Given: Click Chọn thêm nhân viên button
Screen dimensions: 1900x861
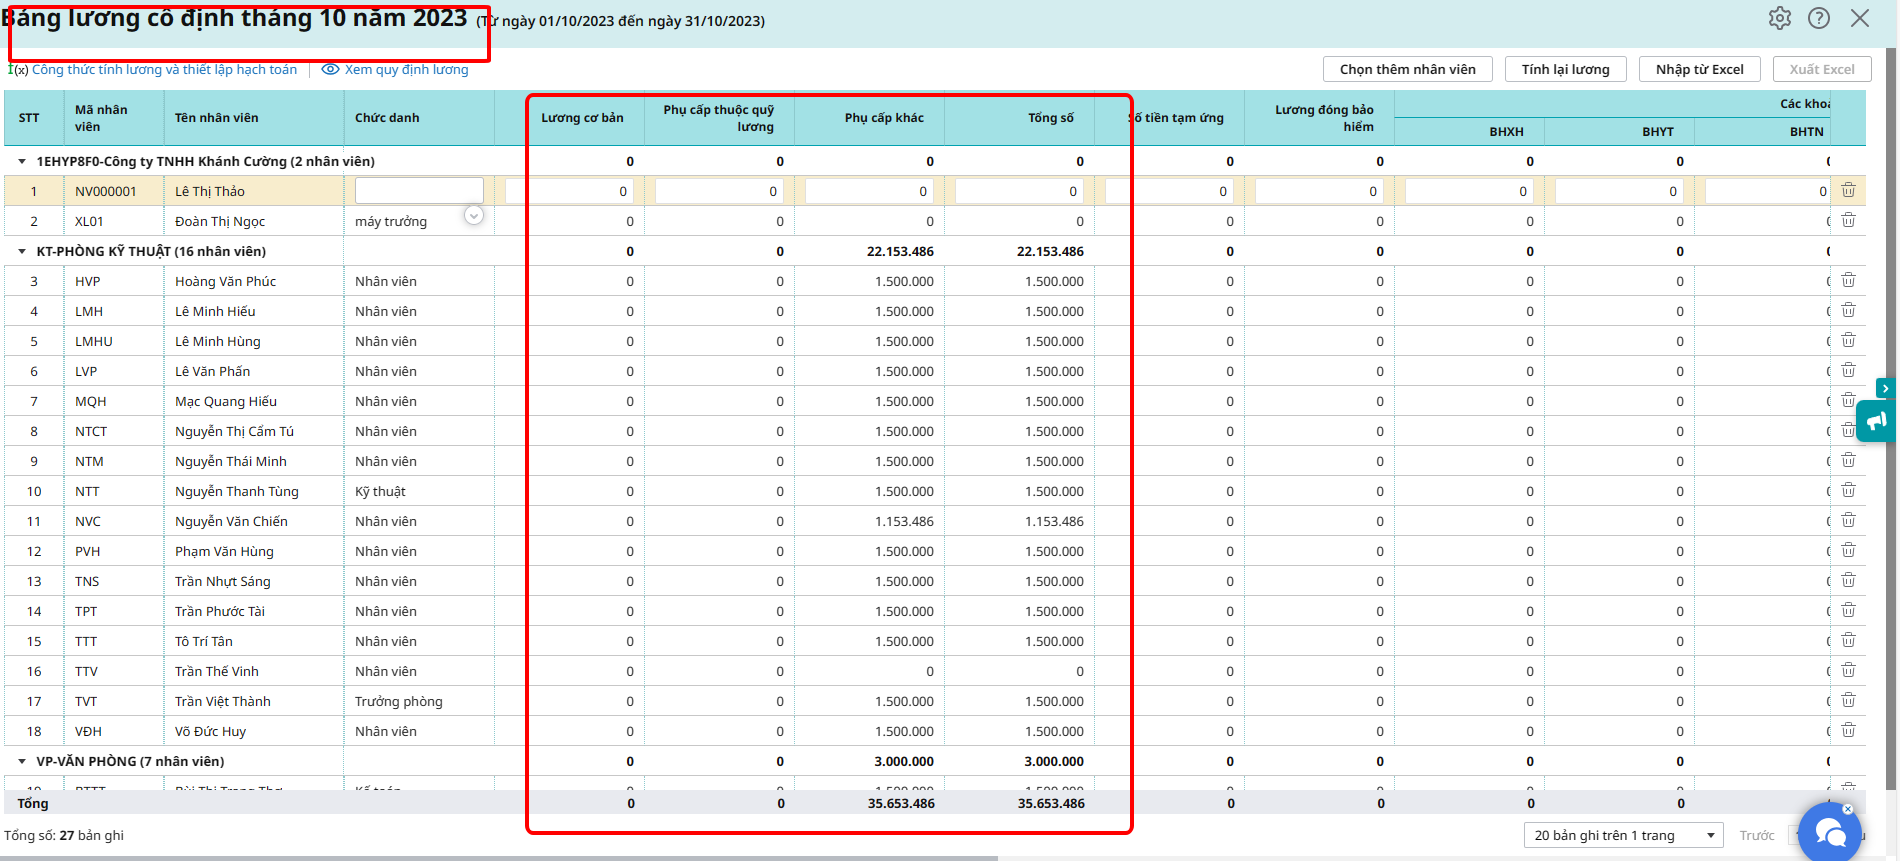Looking at the screenshot, I should point(1408,69).
